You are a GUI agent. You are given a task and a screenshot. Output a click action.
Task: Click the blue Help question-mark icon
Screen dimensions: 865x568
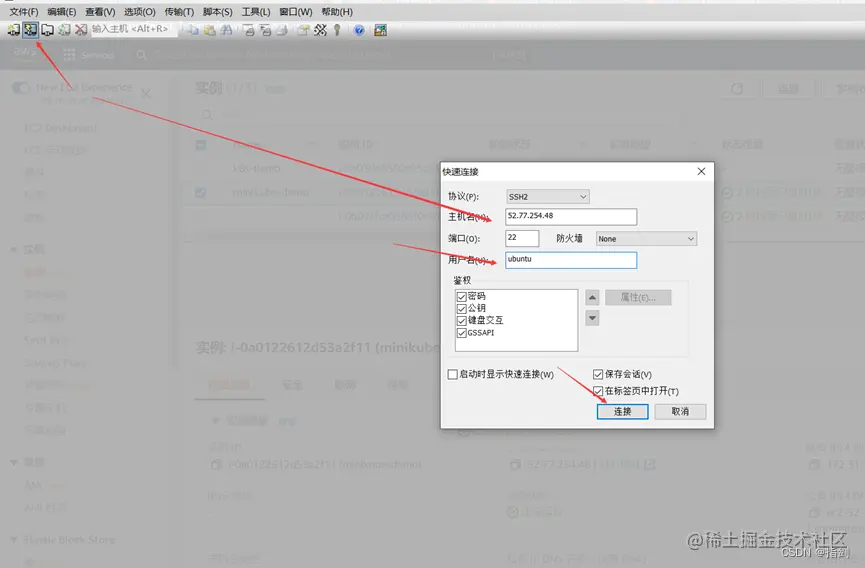359,30
